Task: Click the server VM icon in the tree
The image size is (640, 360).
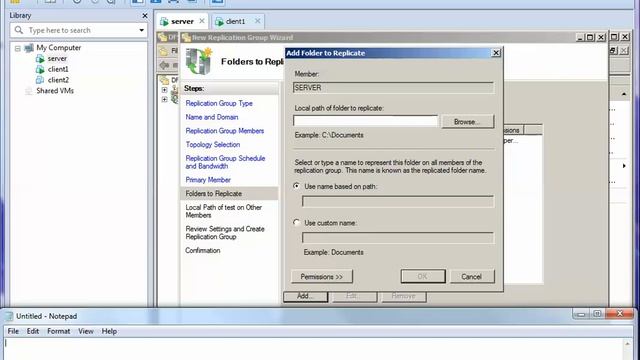Action: (x=40, y=59)
